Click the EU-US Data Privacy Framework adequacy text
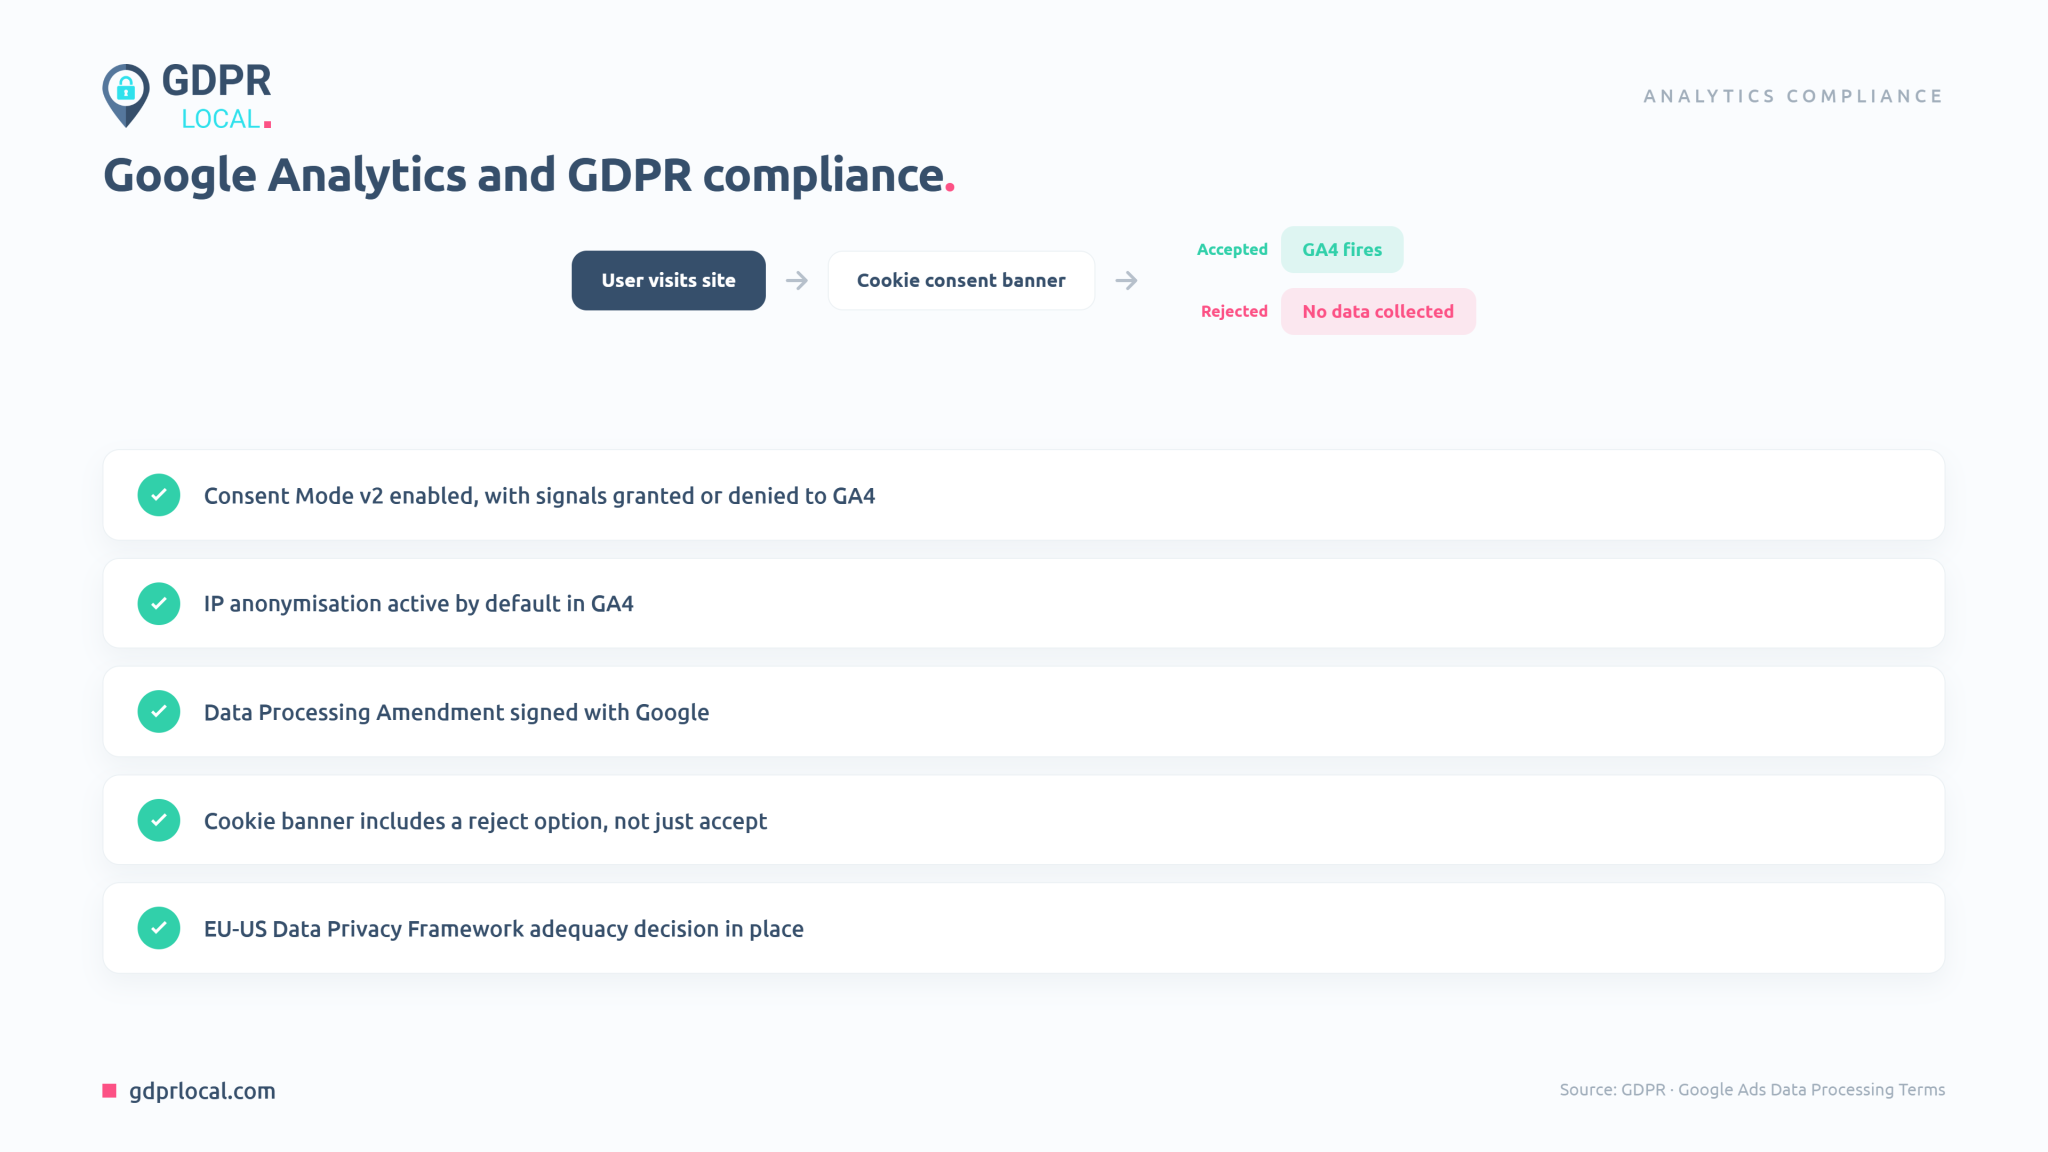Image resolution: width=2048 pixels, height=1152 pixels. (504, 929)
